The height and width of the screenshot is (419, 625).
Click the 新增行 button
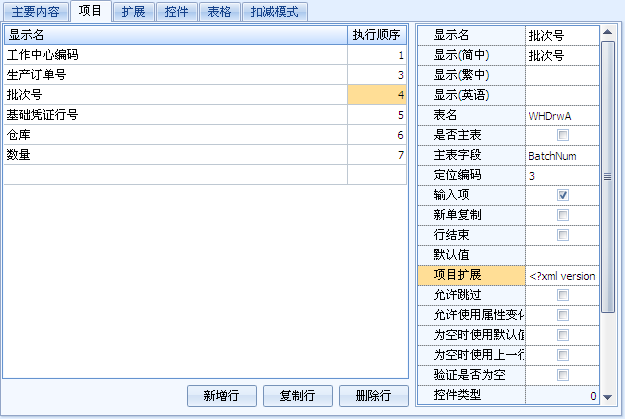click(221, 396)
